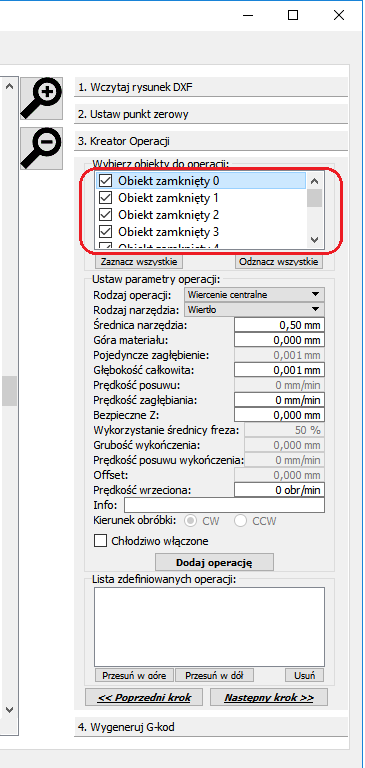Click the Dodaj operację button
365x768 pixels.
(214, 562)
